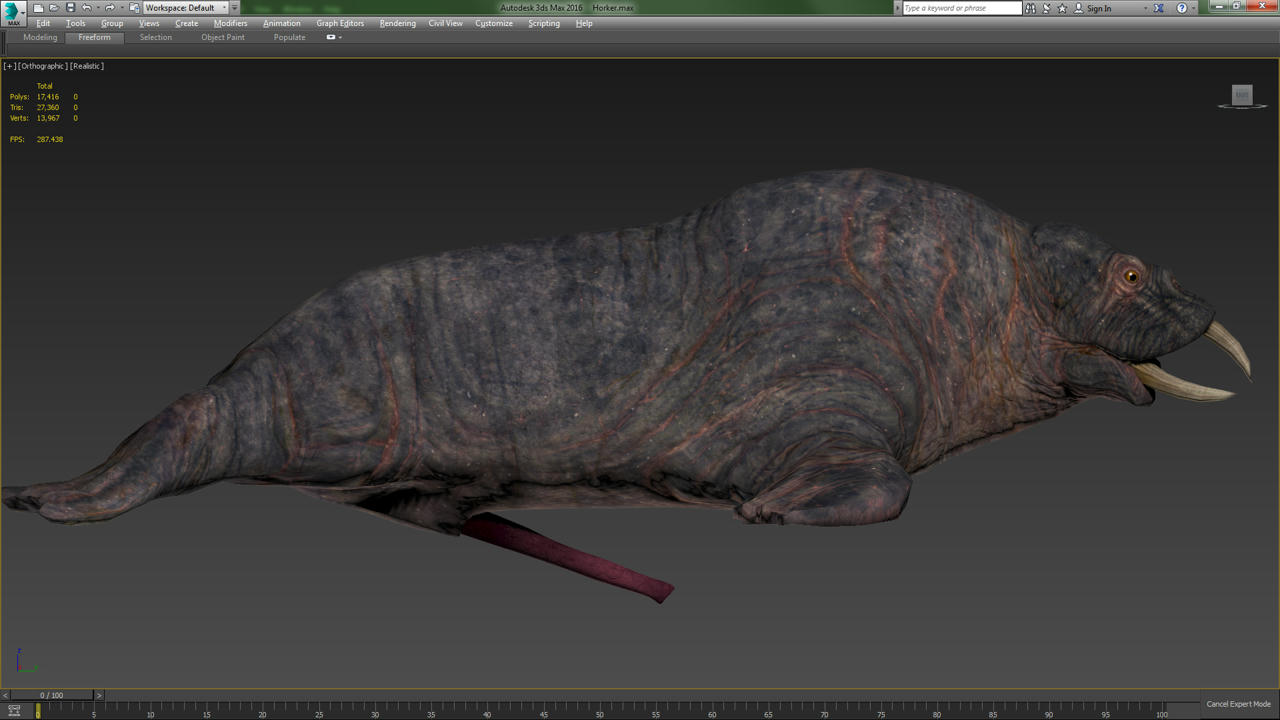Click the walrus model's tusk in the viewport
The height and width of the screenshot is (720, 1280).
[x=1186, y=383]
